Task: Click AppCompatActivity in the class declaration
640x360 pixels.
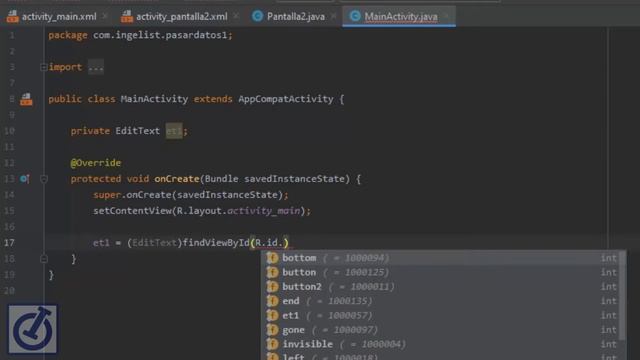Action: coord(286,99)
